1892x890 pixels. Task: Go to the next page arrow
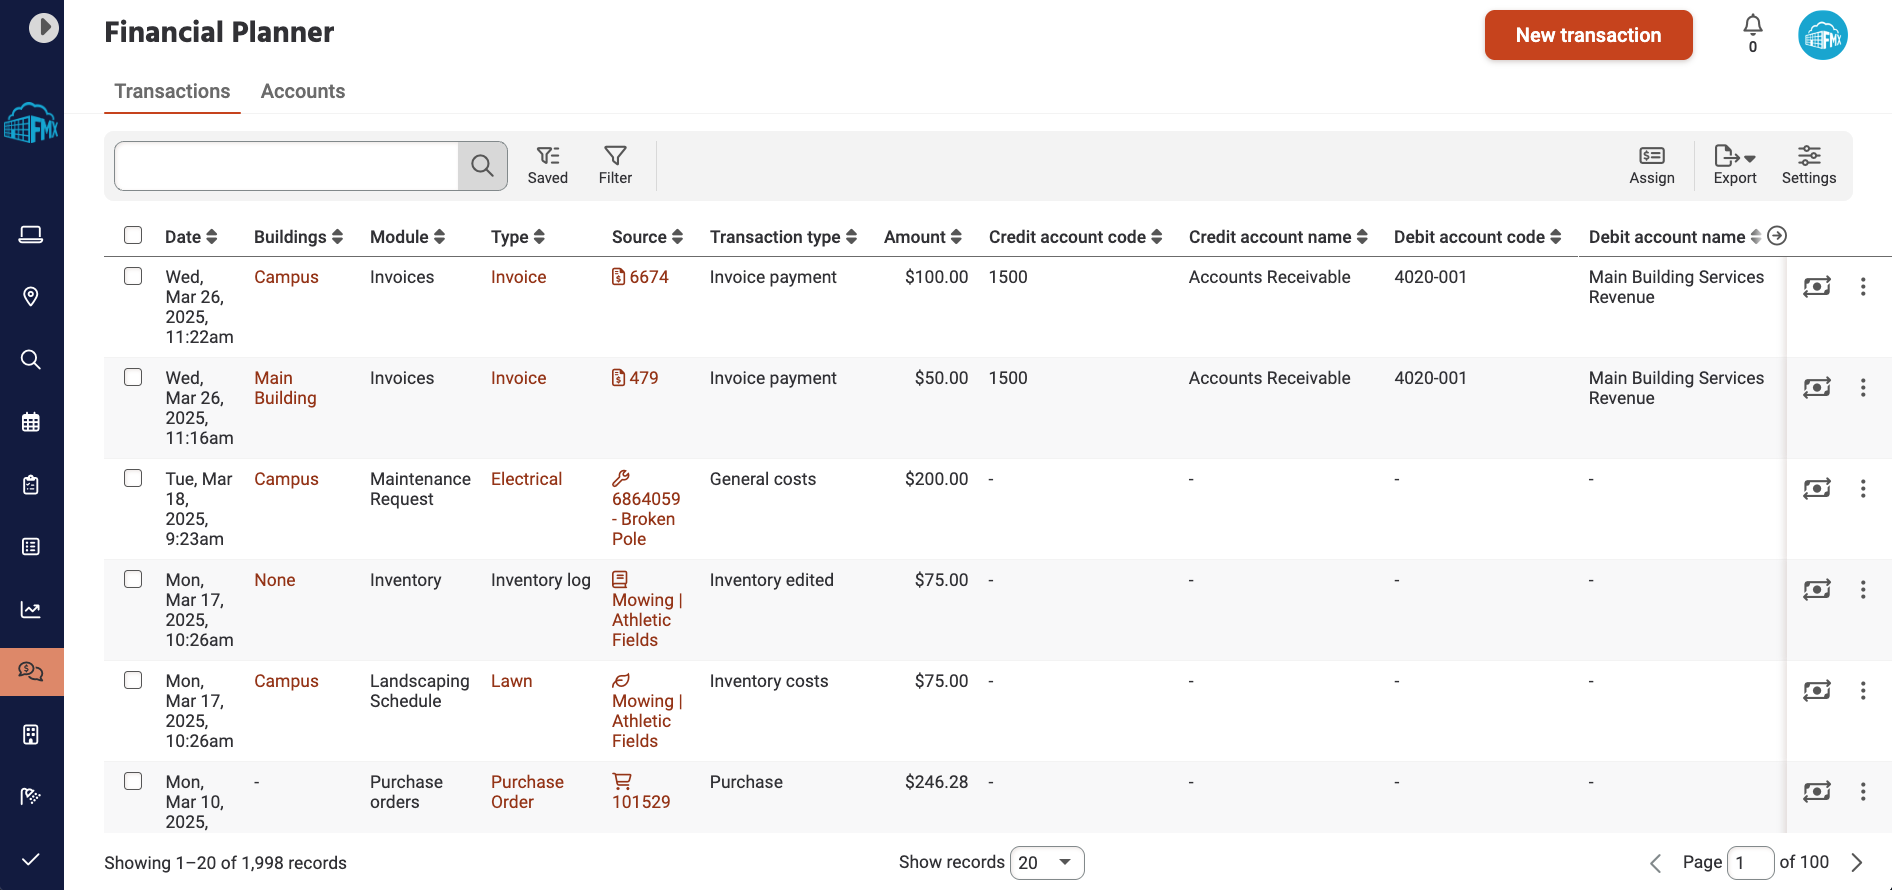point(1857,862)
